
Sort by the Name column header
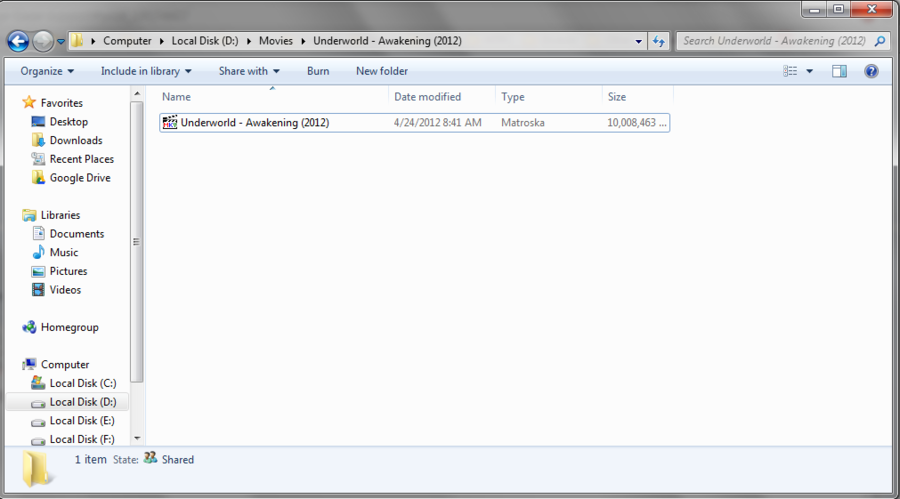click(273, 96)
